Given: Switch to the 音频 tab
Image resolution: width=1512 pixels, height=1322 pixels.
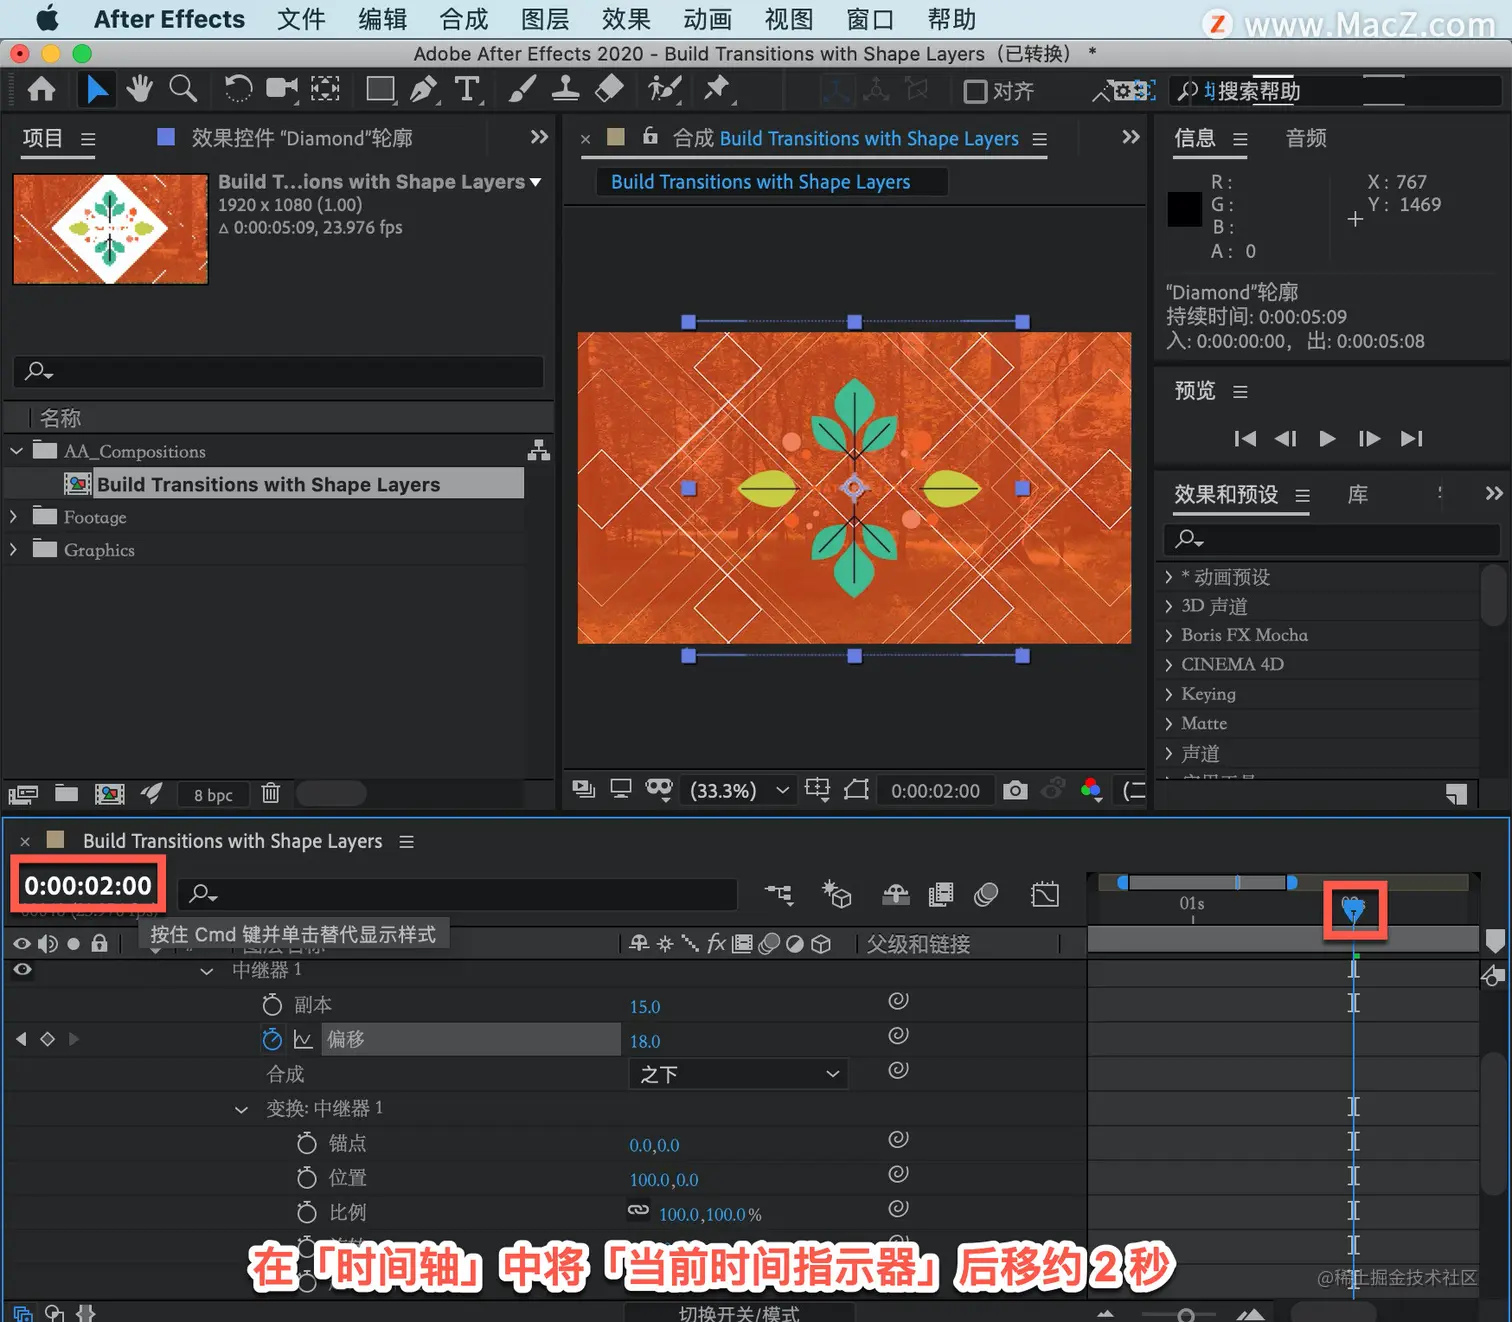Looking at the screenshot, I should [1306, 138].
